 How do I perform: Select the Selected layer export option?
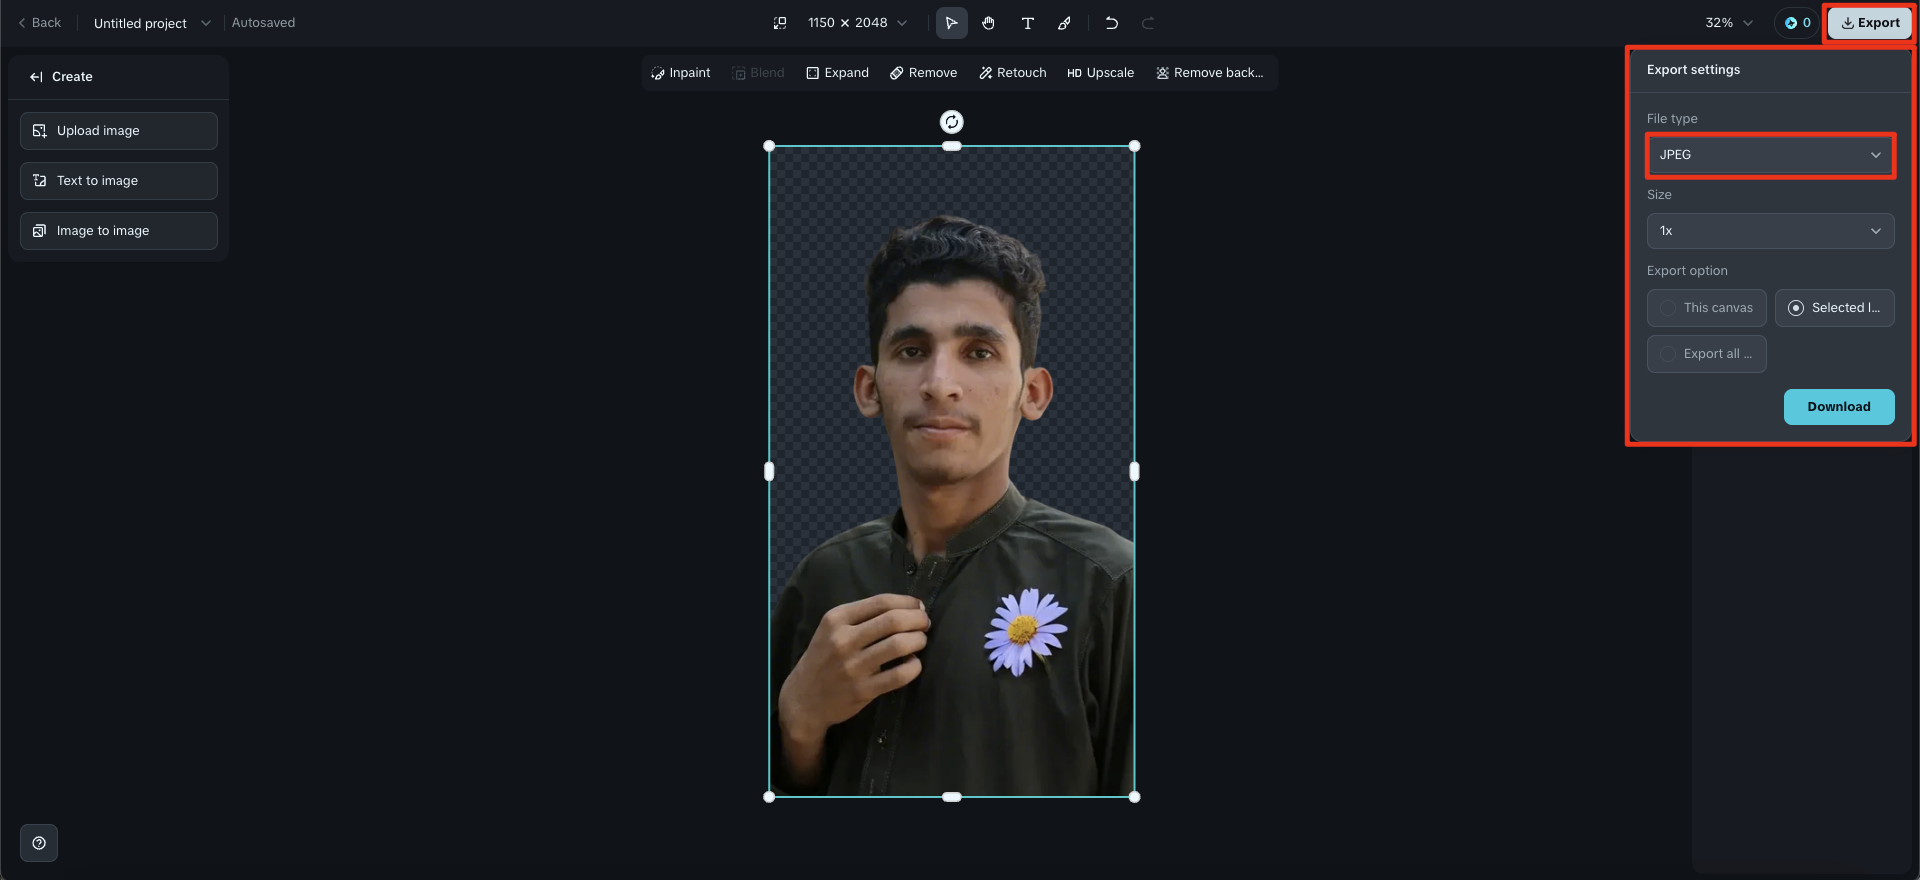(x=1834, y=308)
